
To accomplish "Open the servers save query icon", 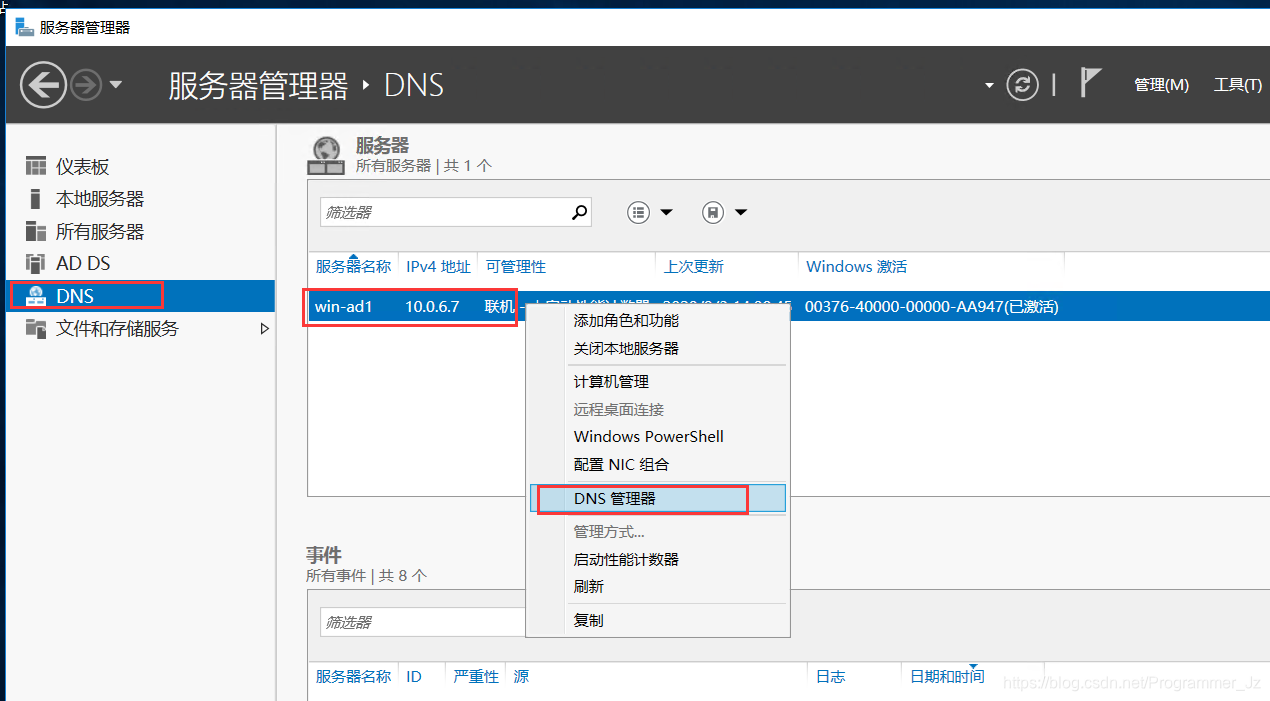I will point(712,212).
